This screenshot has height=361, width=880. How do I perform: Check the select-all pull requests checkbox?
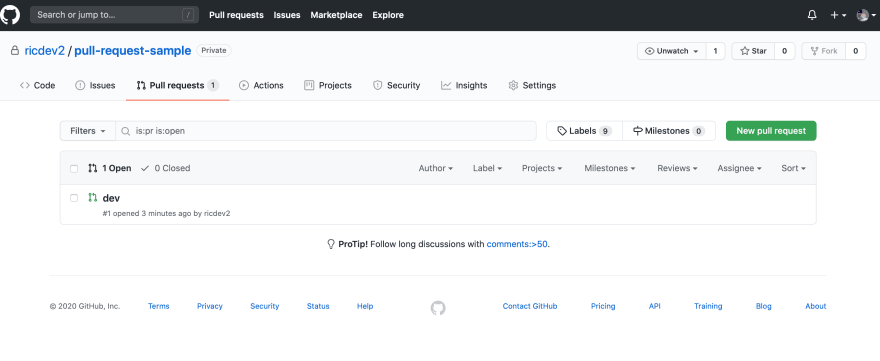click(74, 168)
